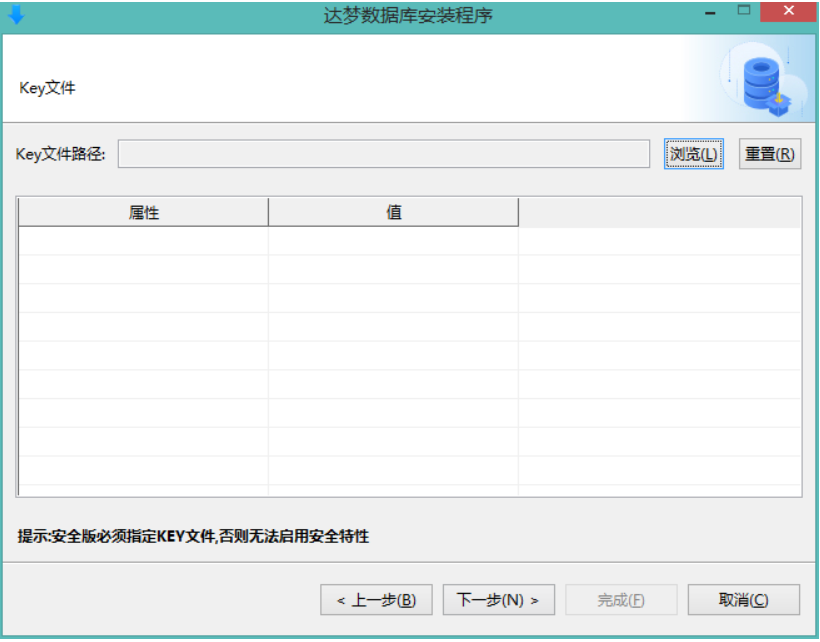Click the Key文件路径 label

click(60, 154)
